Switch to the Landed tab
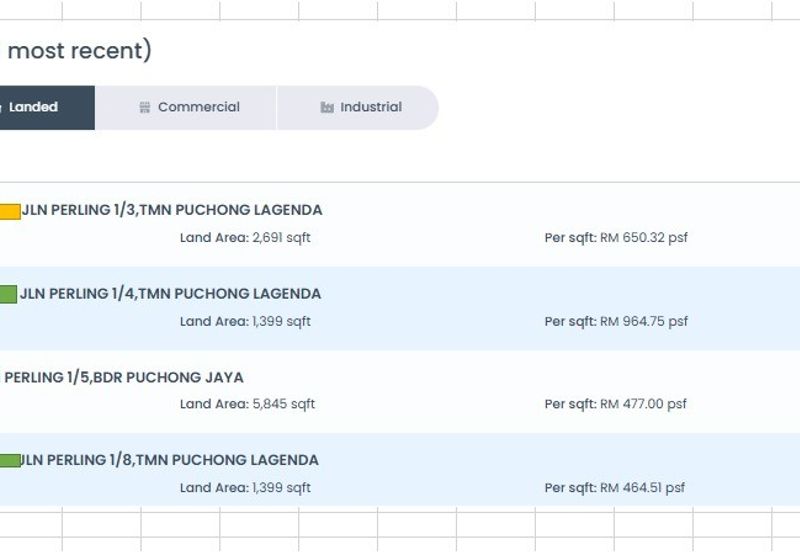The image size is (800, 552). 40,107
